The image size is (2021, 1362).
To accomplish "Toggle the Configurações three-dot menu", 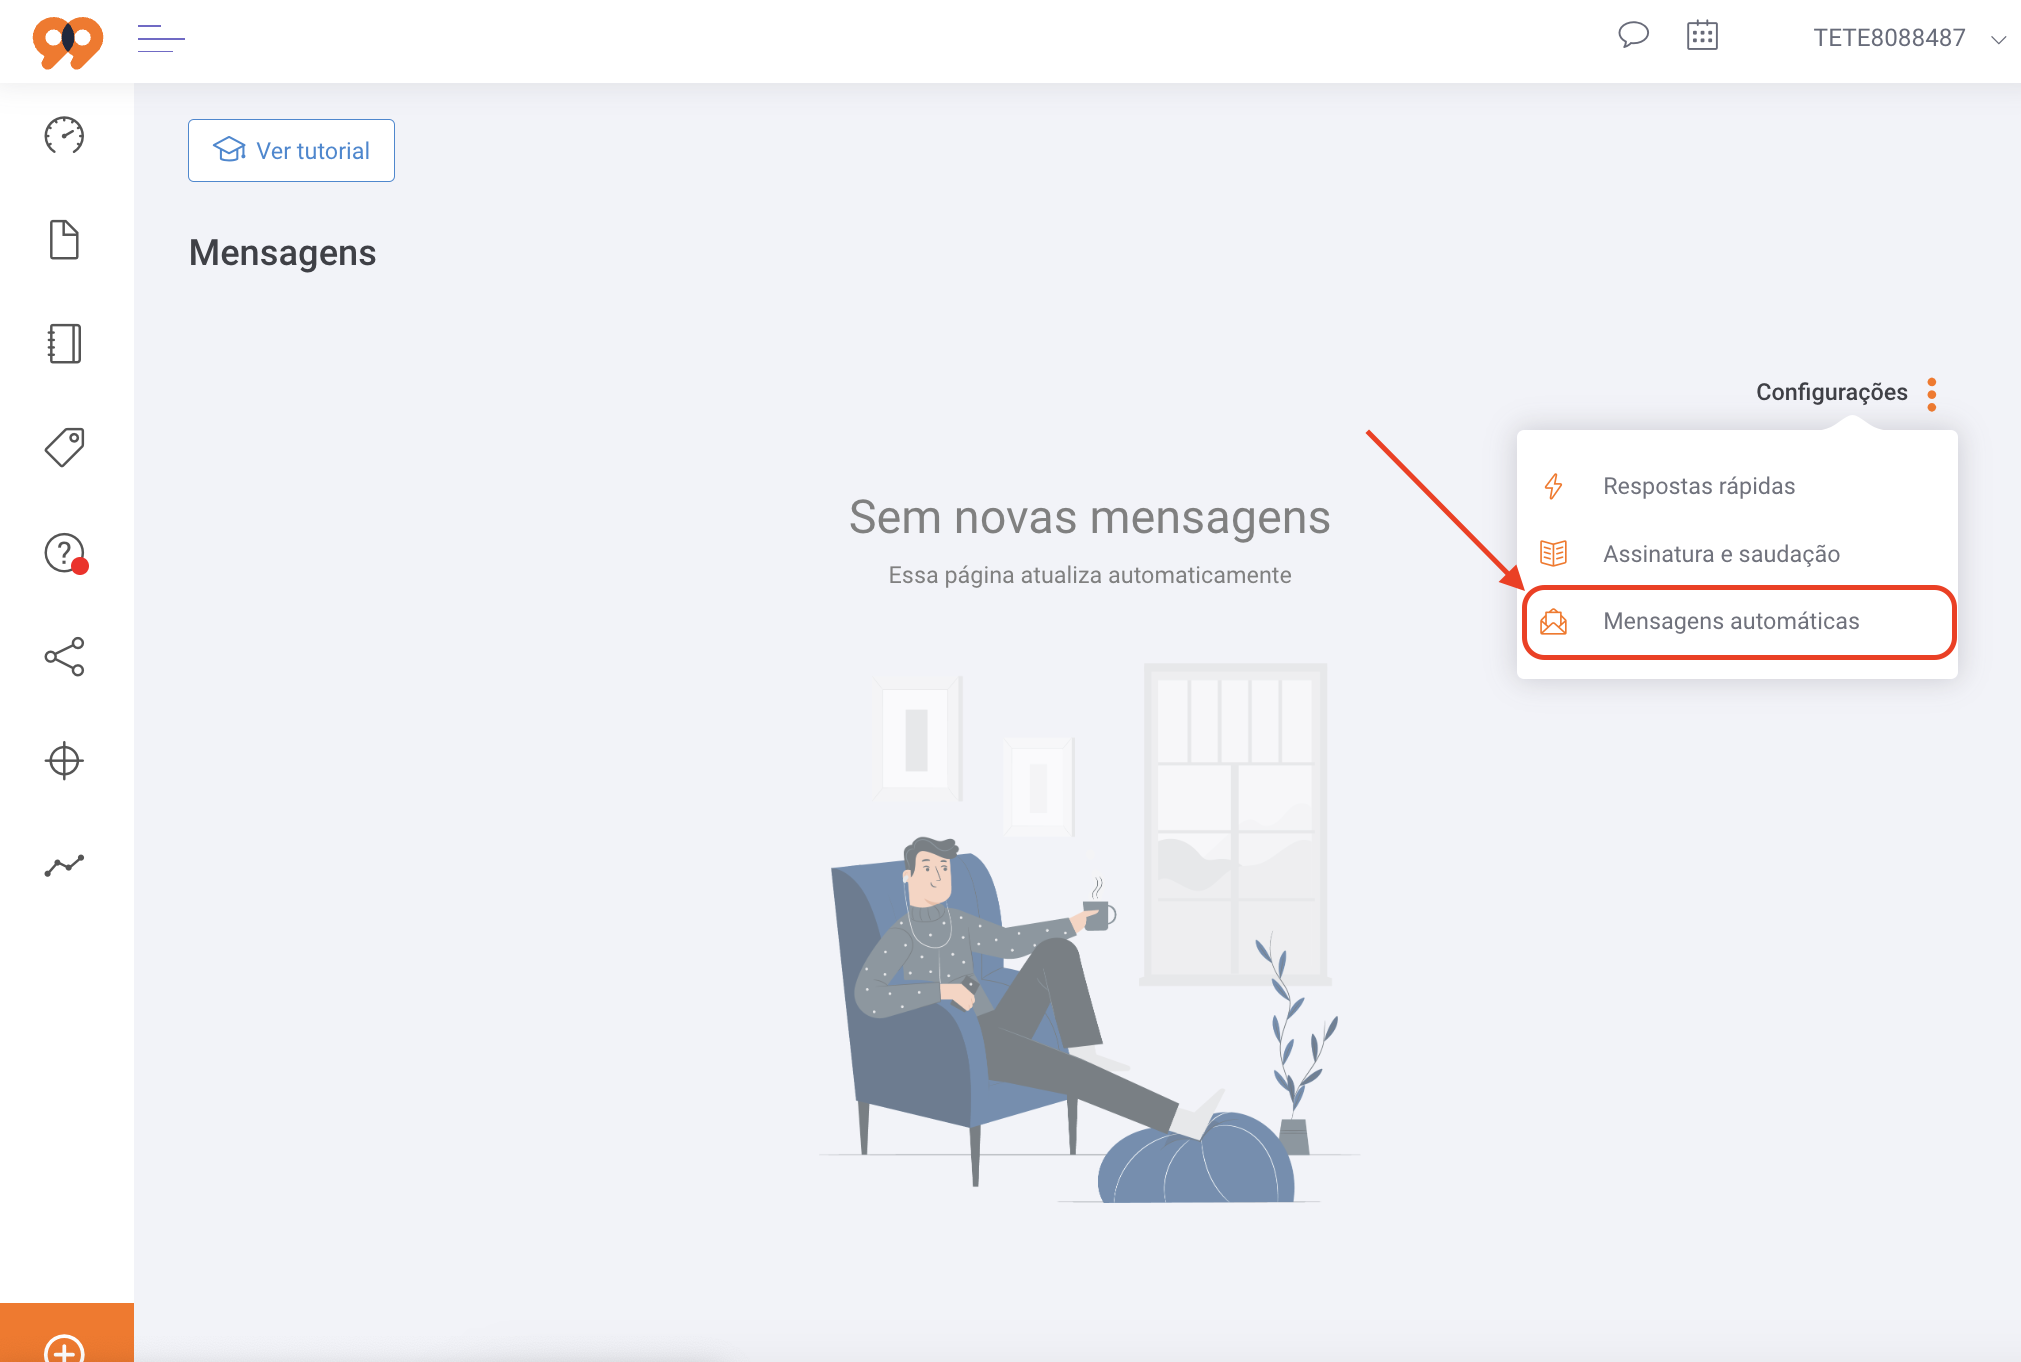I will click(1931, 393).
